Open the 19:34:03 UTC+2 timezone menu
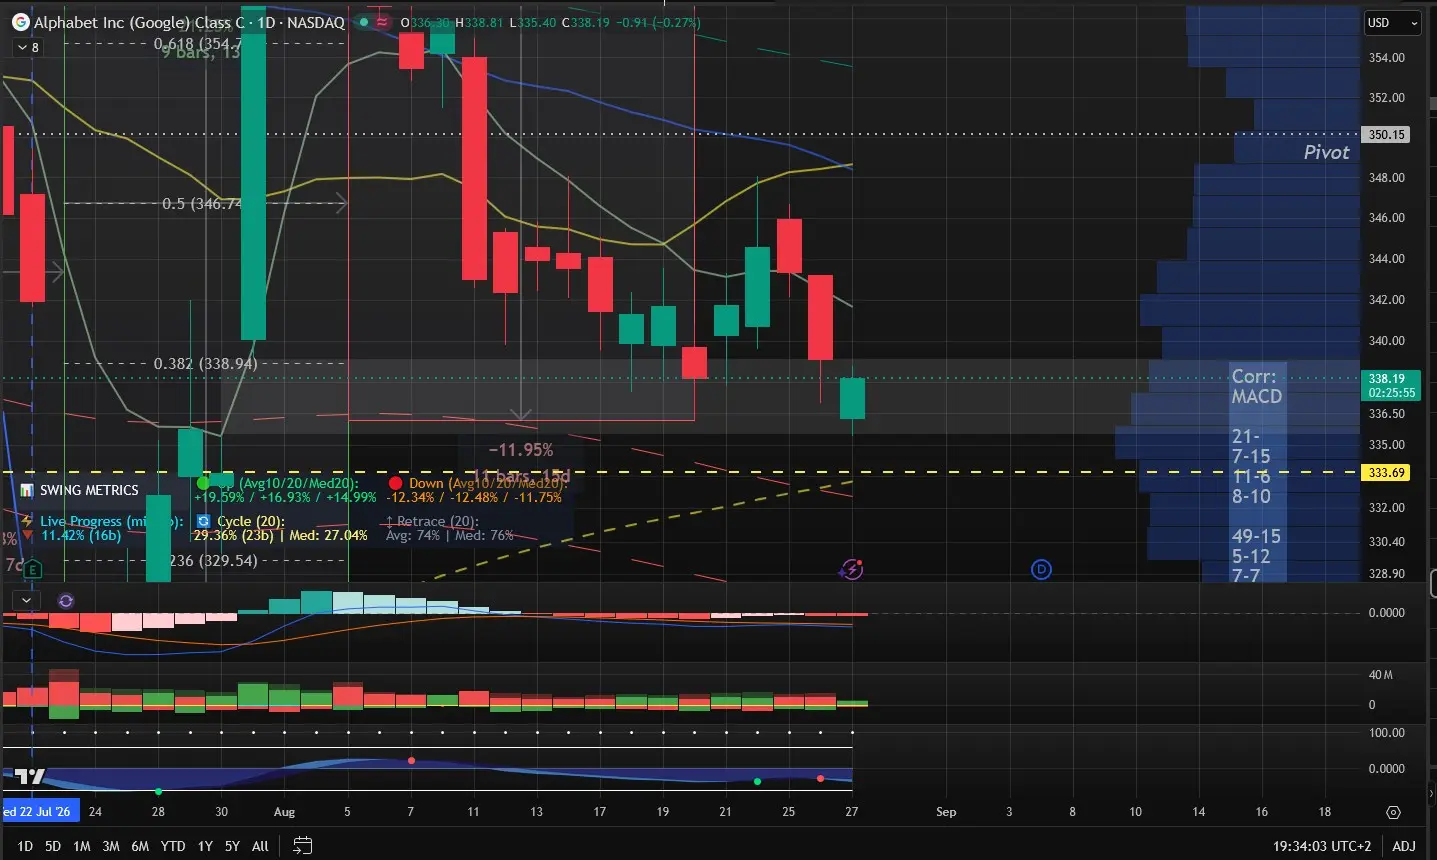The image size is (1437, 860). [x=1324, y=846]
